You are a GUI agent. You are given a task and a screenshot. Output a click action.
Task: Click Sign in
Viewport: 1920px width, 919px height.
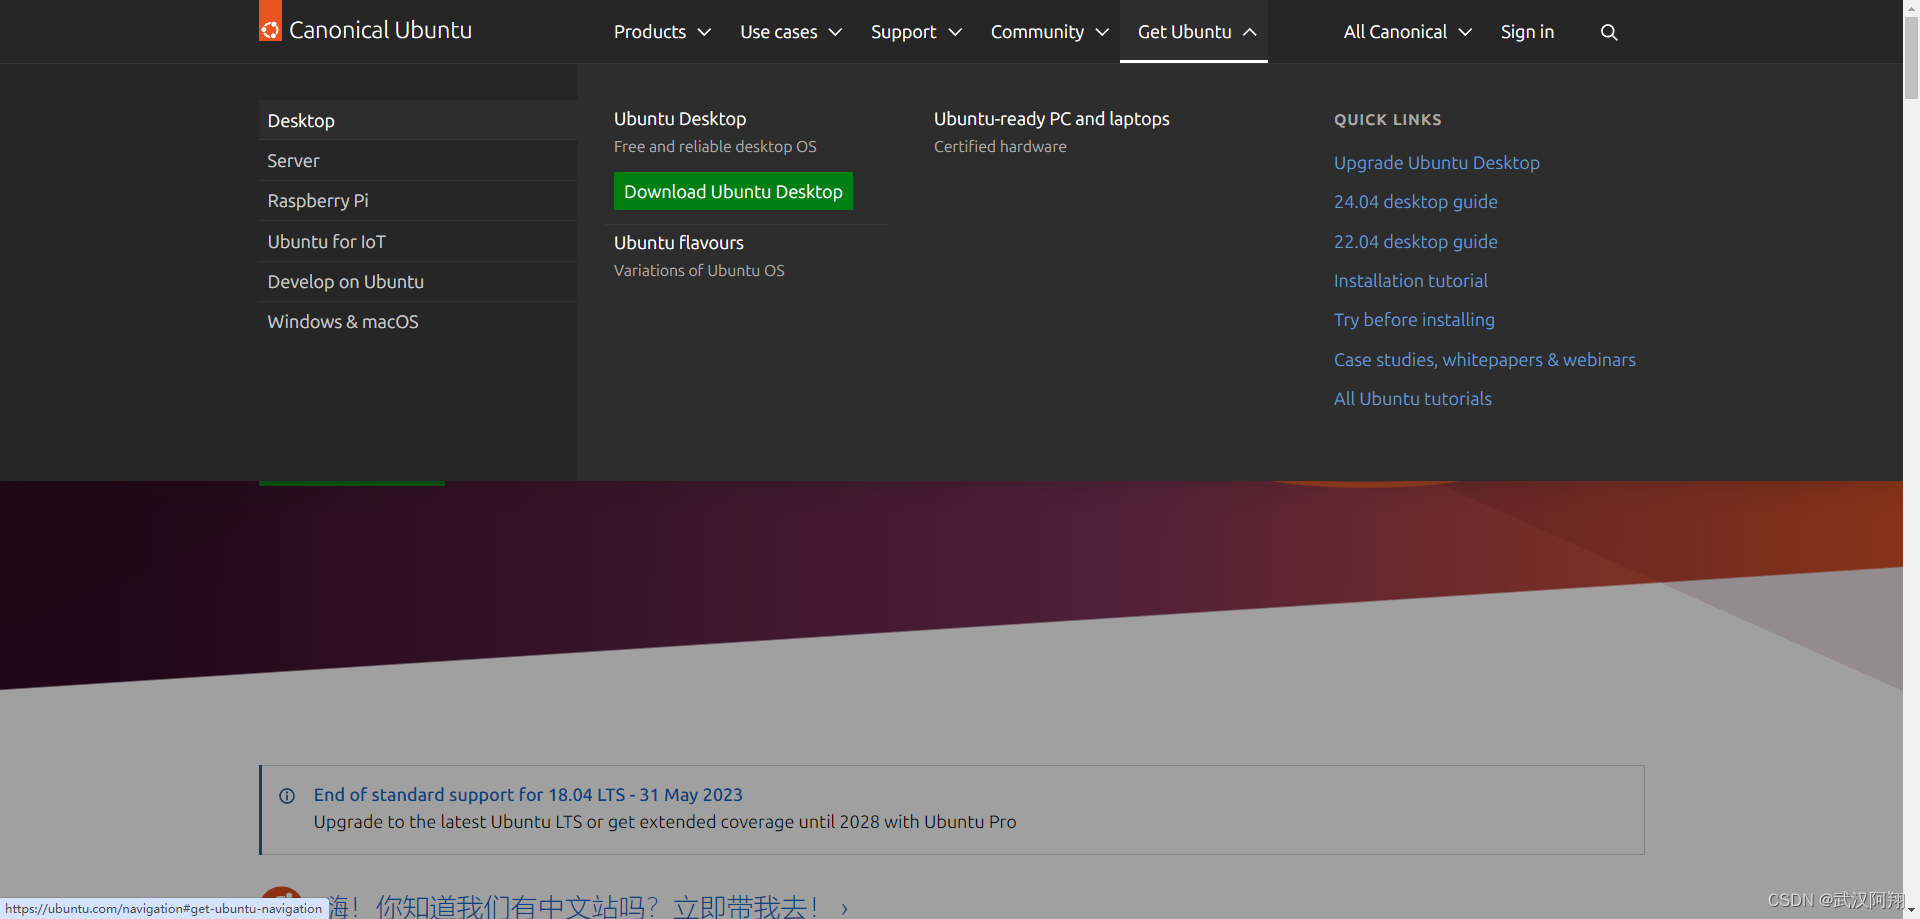pos(1526,31)
